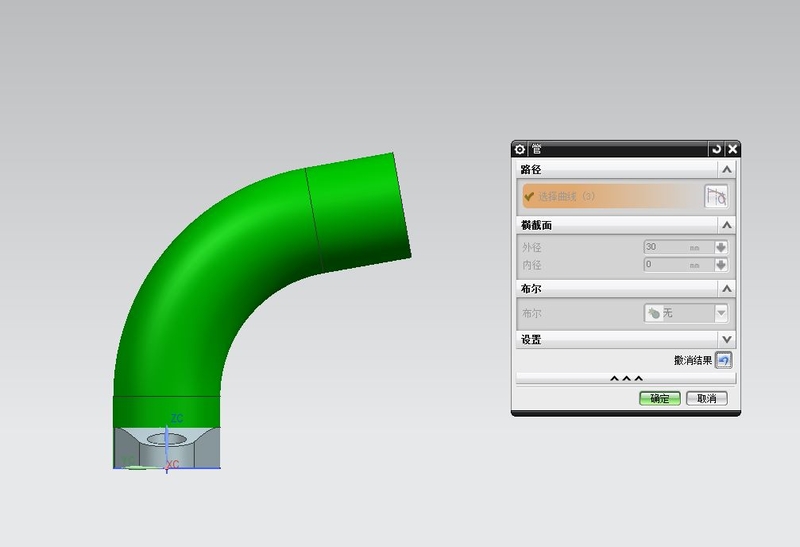Close the 管 (Tube) dialog
This screenshot has width=800, height=547.
coord(733,149)
